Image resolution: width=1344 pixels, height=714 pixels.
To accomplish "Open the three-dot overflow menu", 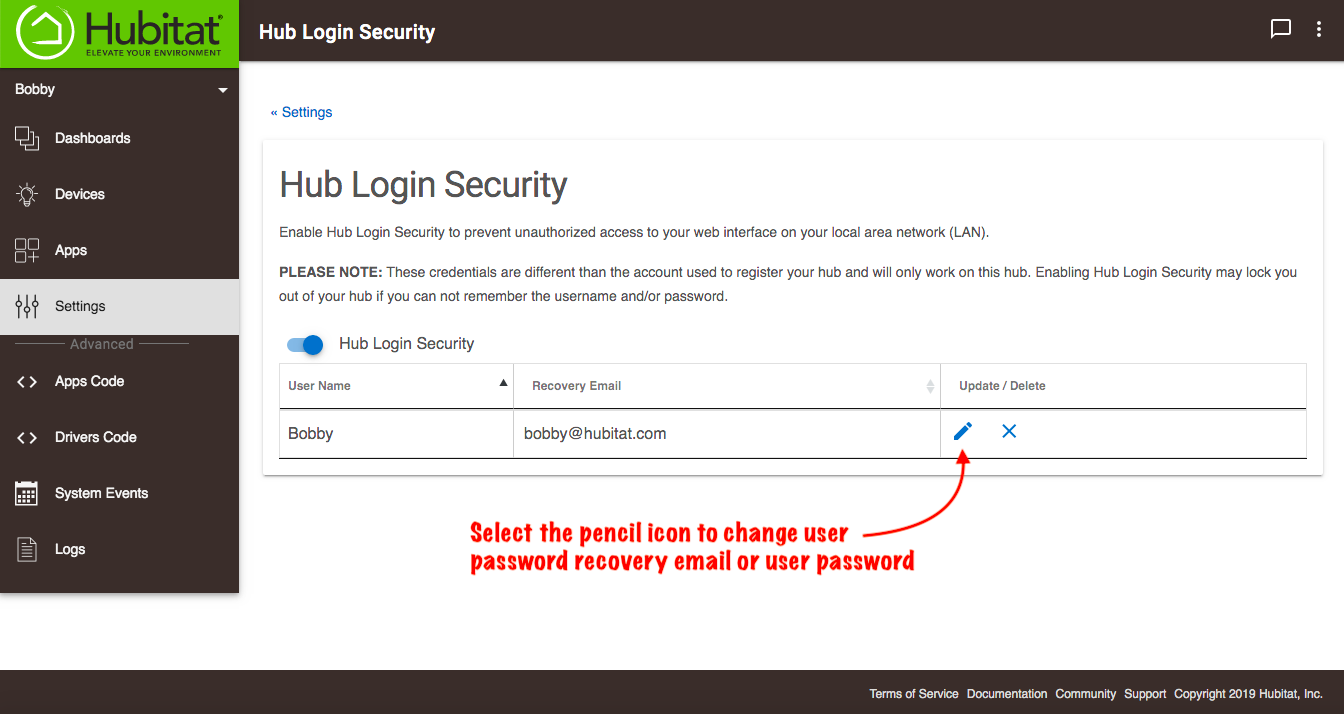I will [1319, 29].
